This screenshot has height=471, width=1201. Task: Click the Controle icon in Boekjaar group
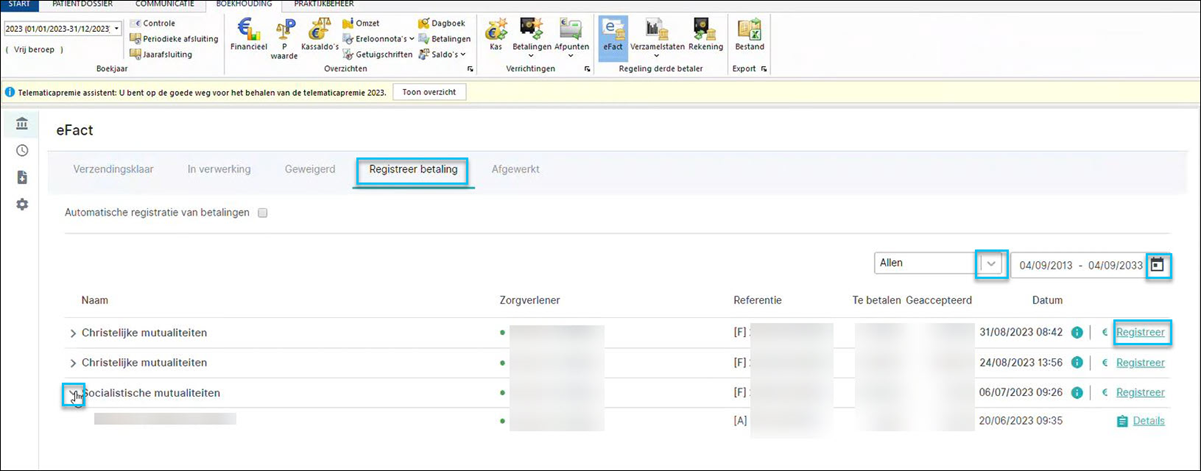pos(153,23)
